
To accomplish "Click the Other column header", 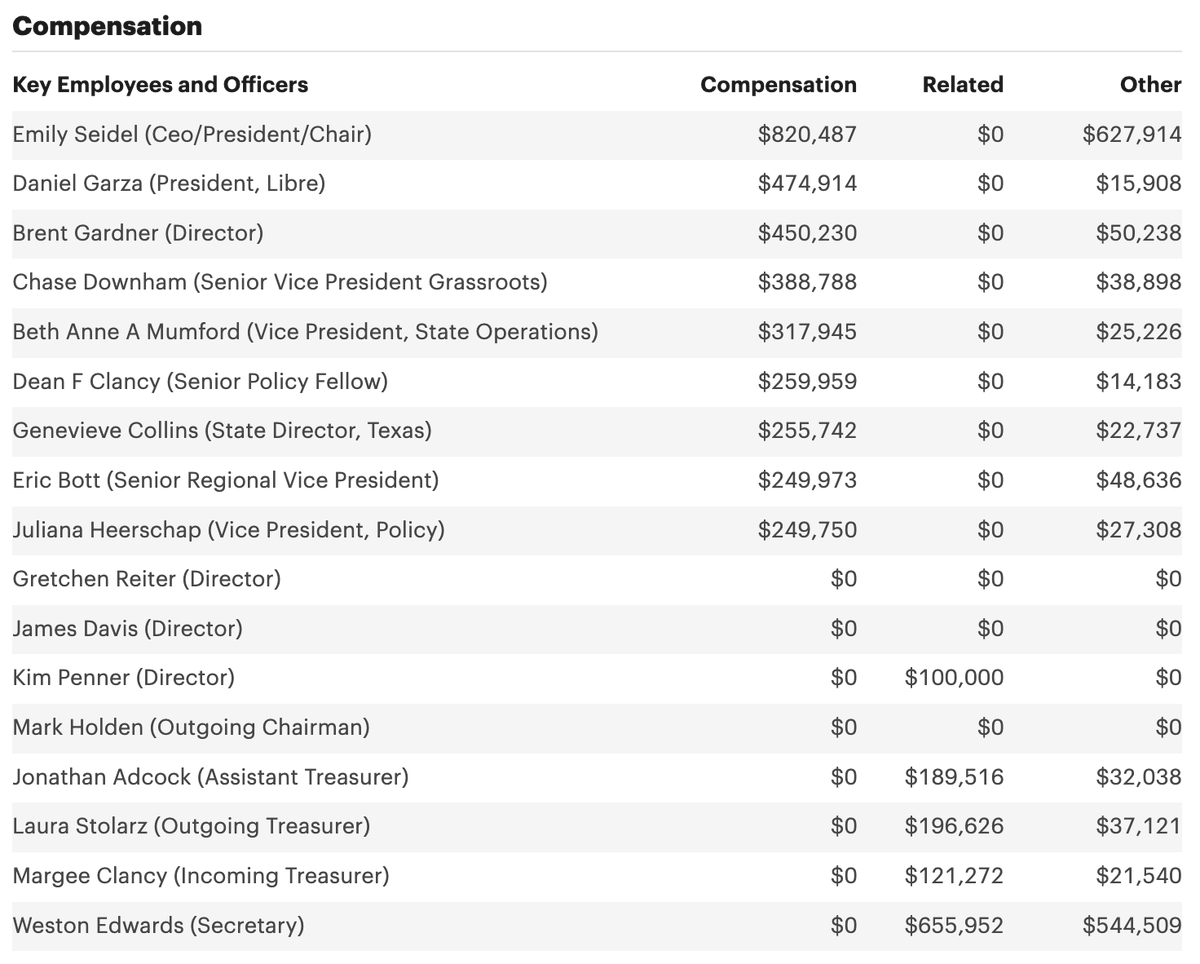I will (1151, 85).
